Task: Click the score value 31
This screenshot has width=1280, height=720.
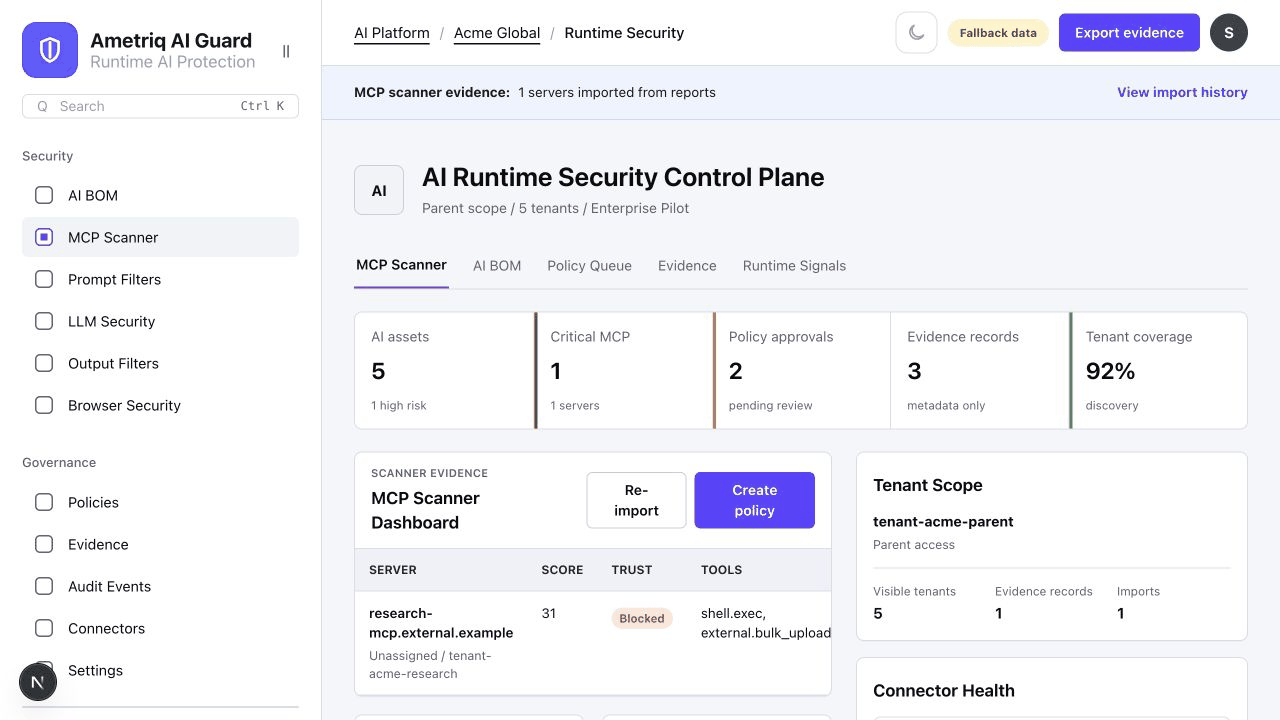Action: click(549, 613)
